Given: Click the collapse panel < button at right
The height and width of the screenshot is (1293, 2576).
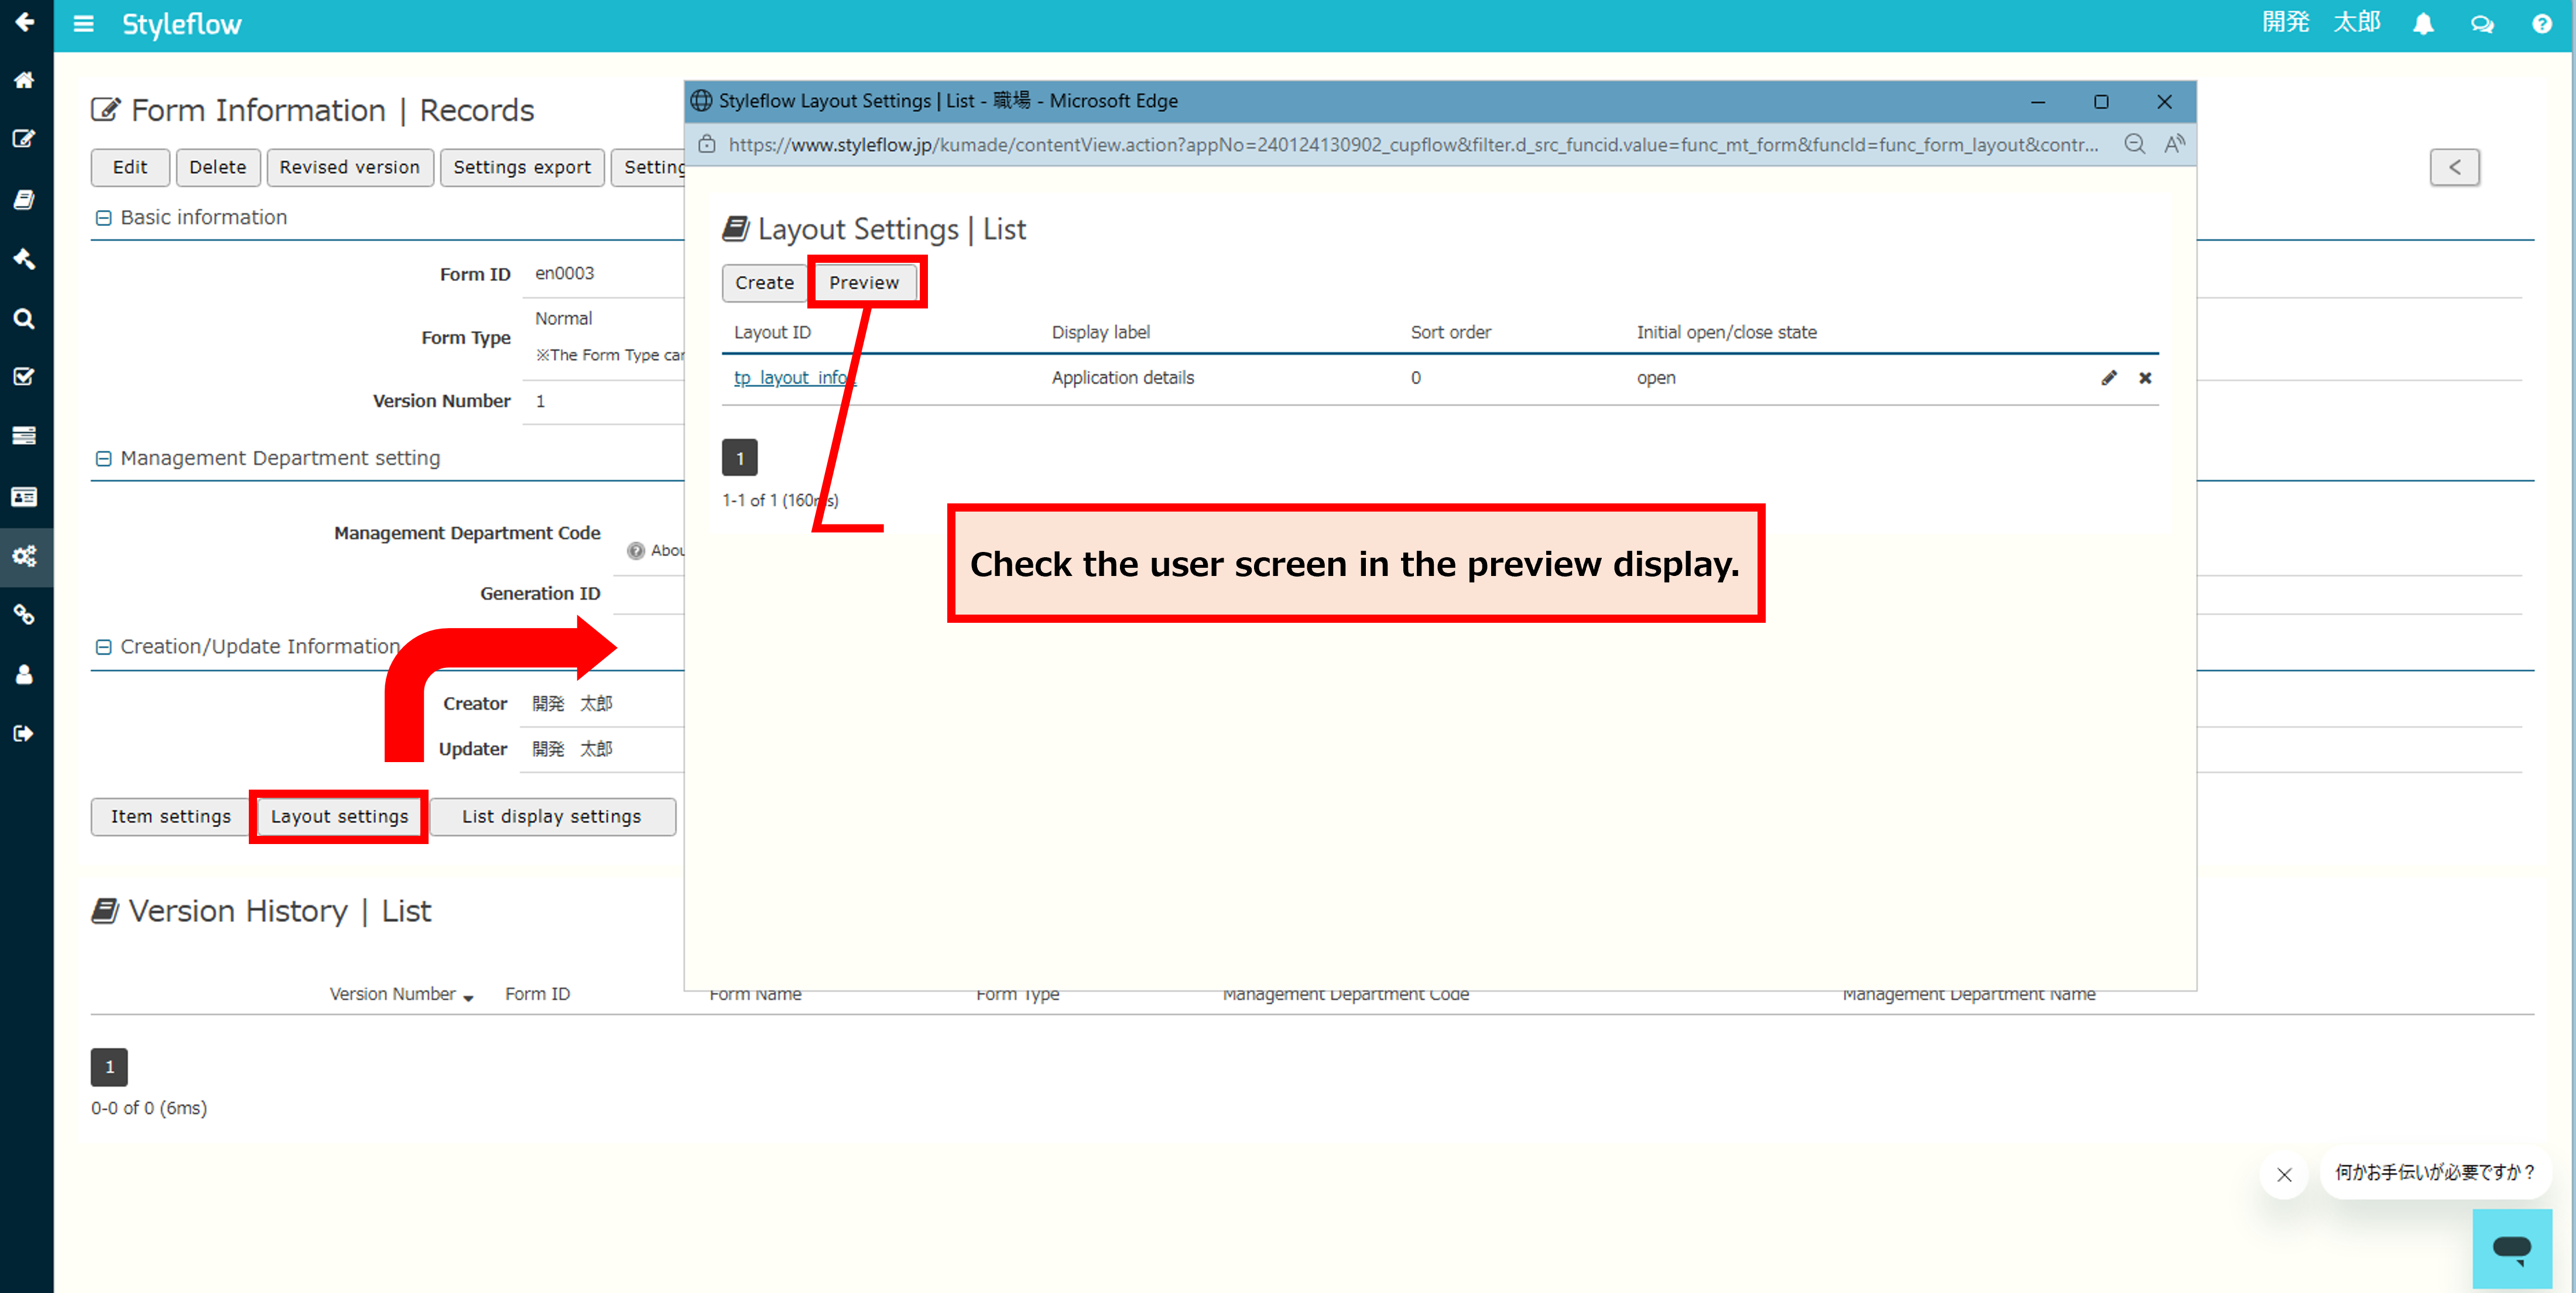Looking at the screenshot, I should pos(2454,167).
